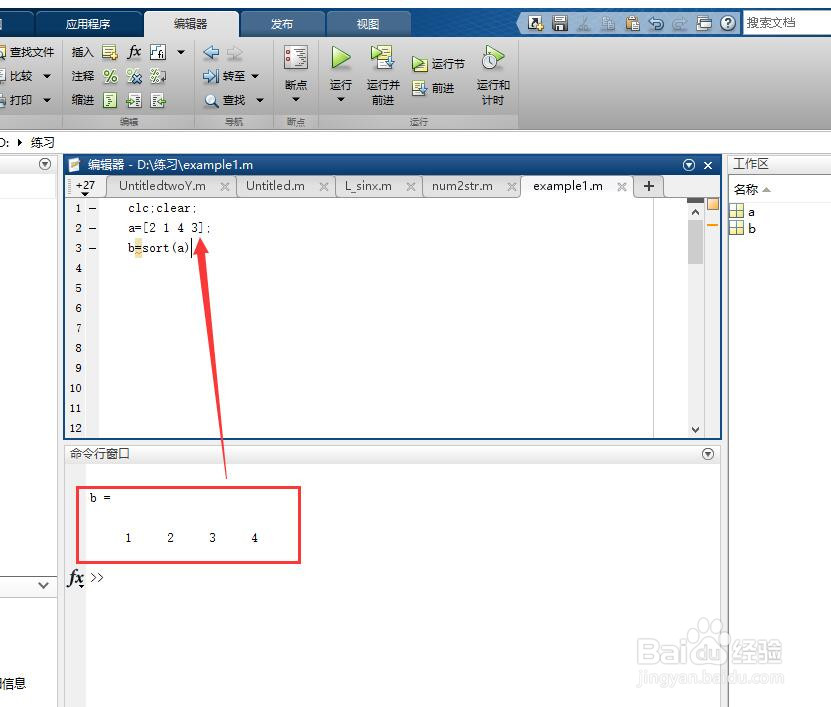Click the Find (查找) magnifier button
831x707 pixels.
point(225,100)
